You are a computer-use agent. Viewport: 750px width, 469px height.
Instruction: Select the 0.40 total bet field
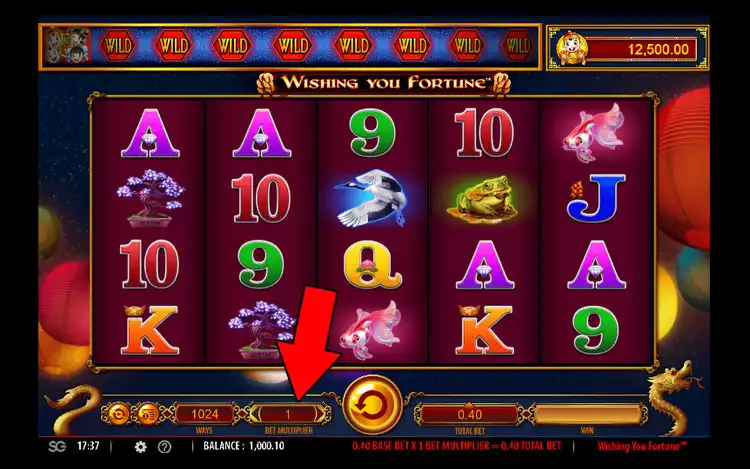click(x=469, y=414)
